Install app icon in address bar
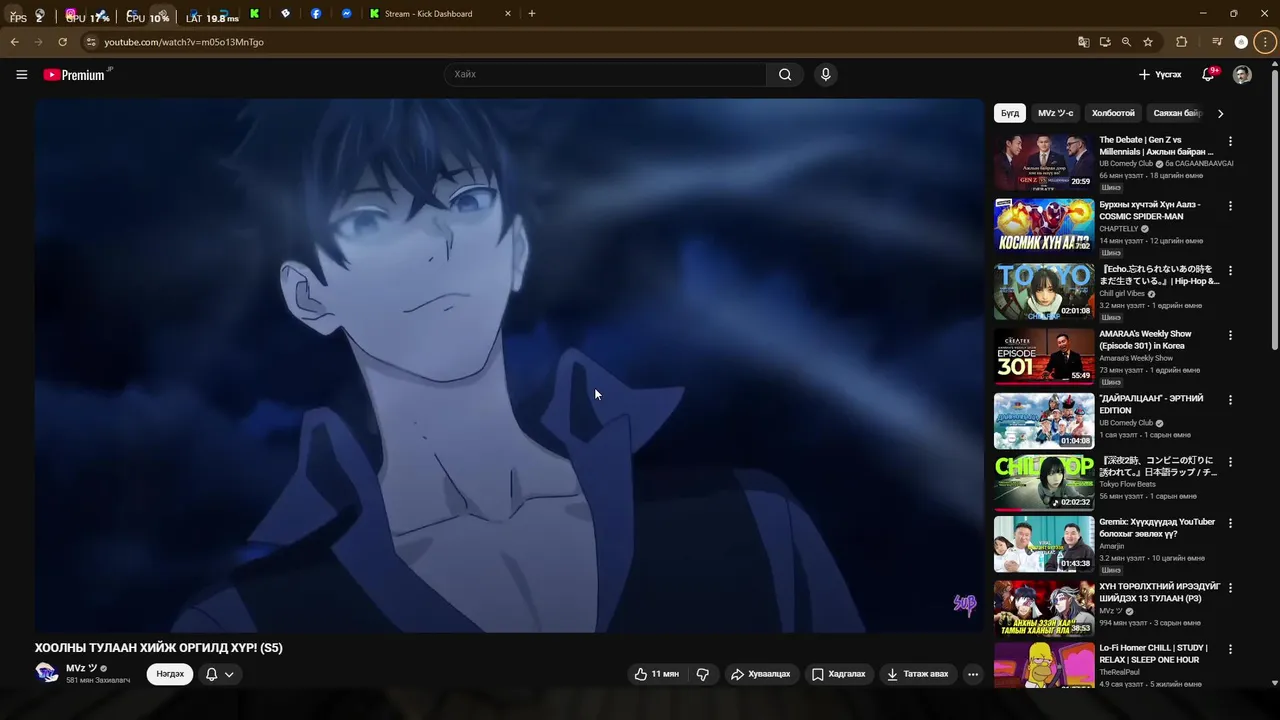 tap(1105, 42)
